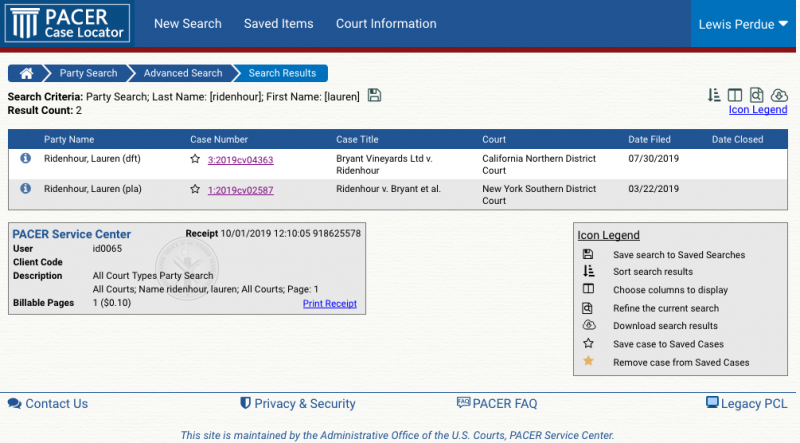This screenshot has width=800, height=443.
Task: Star case 1:2019cv02587 to save it
Action: 195,189
